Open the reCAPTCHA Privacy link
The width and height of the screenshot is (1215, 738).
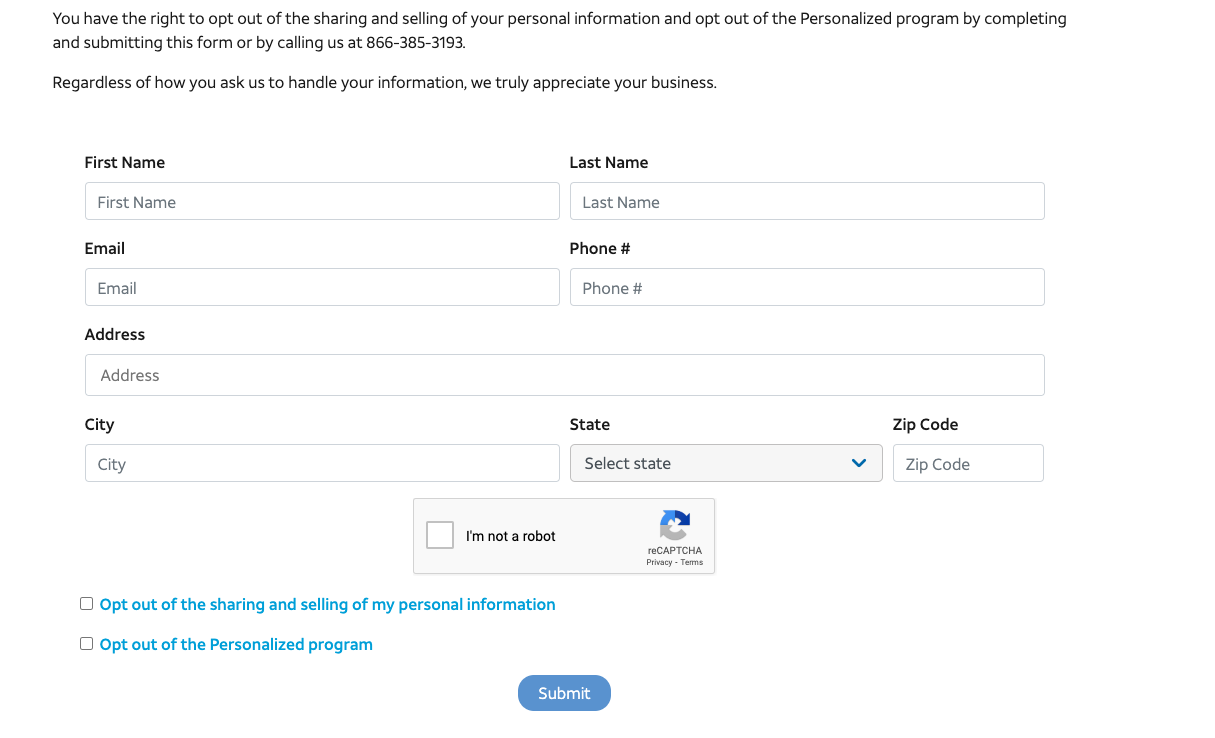click(x=658, y=562)
